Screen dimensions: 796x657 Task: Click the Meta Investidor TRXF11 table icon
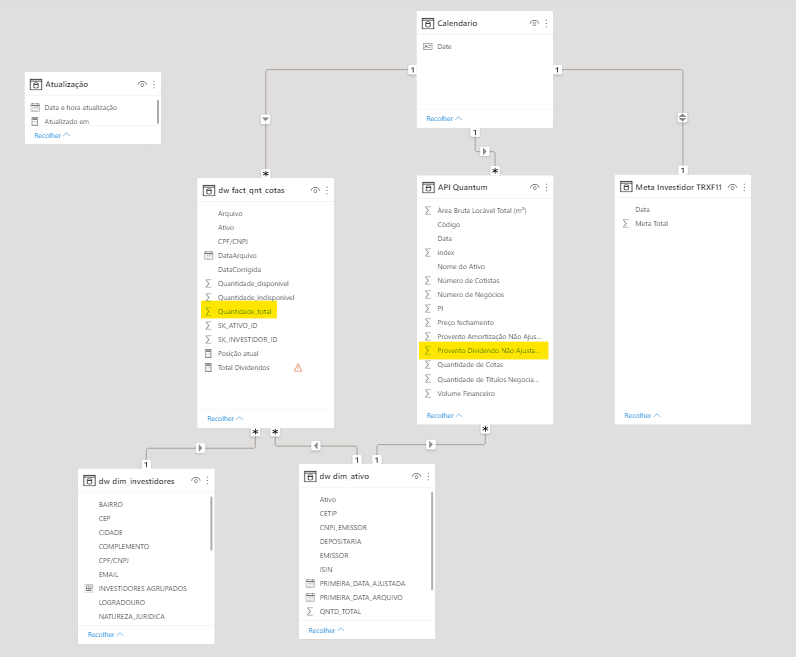click(626, 187)
